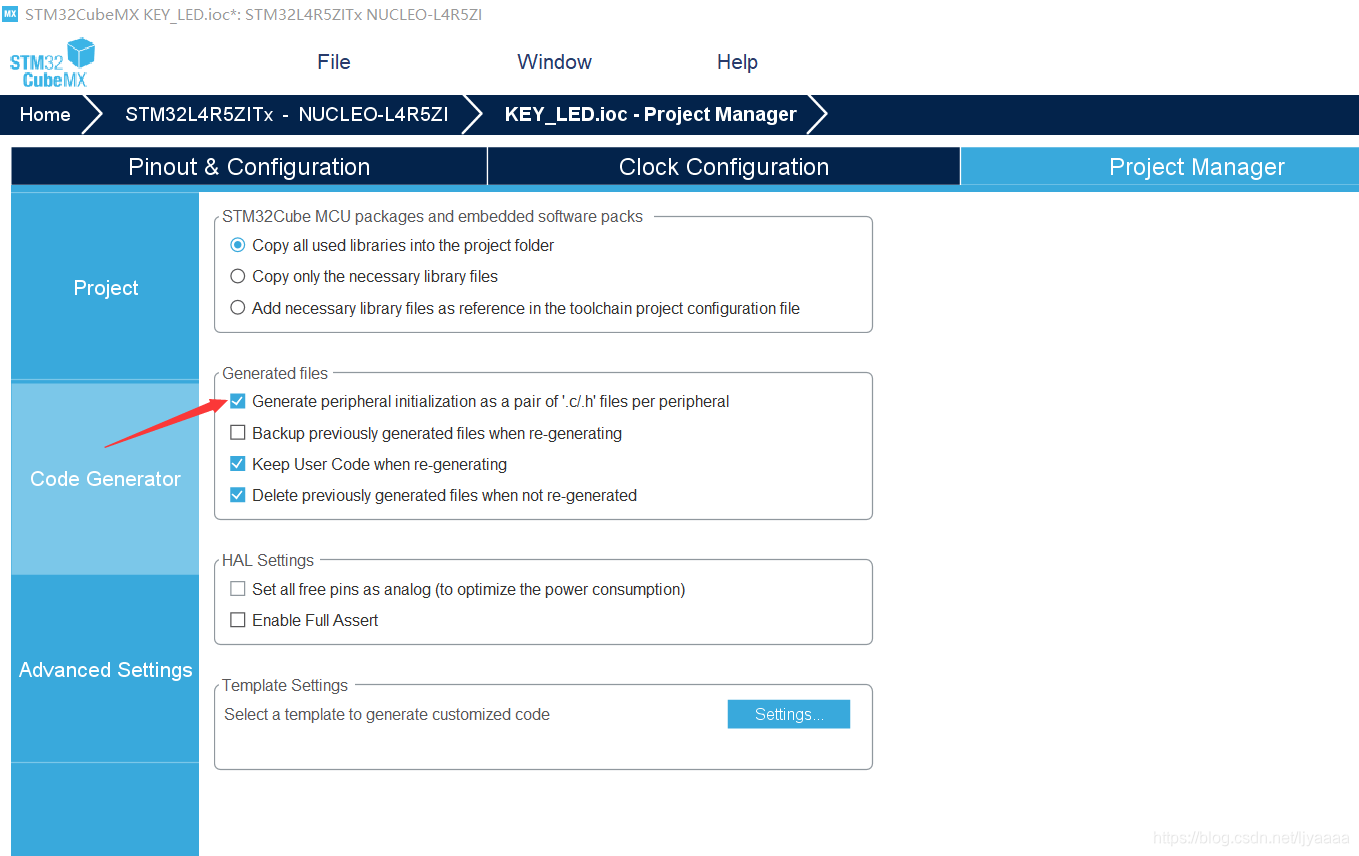Enable Backup previously generated files checkbox
Image resolution: width=1359 pixels, height=856 pixels.
coord(238,433)
